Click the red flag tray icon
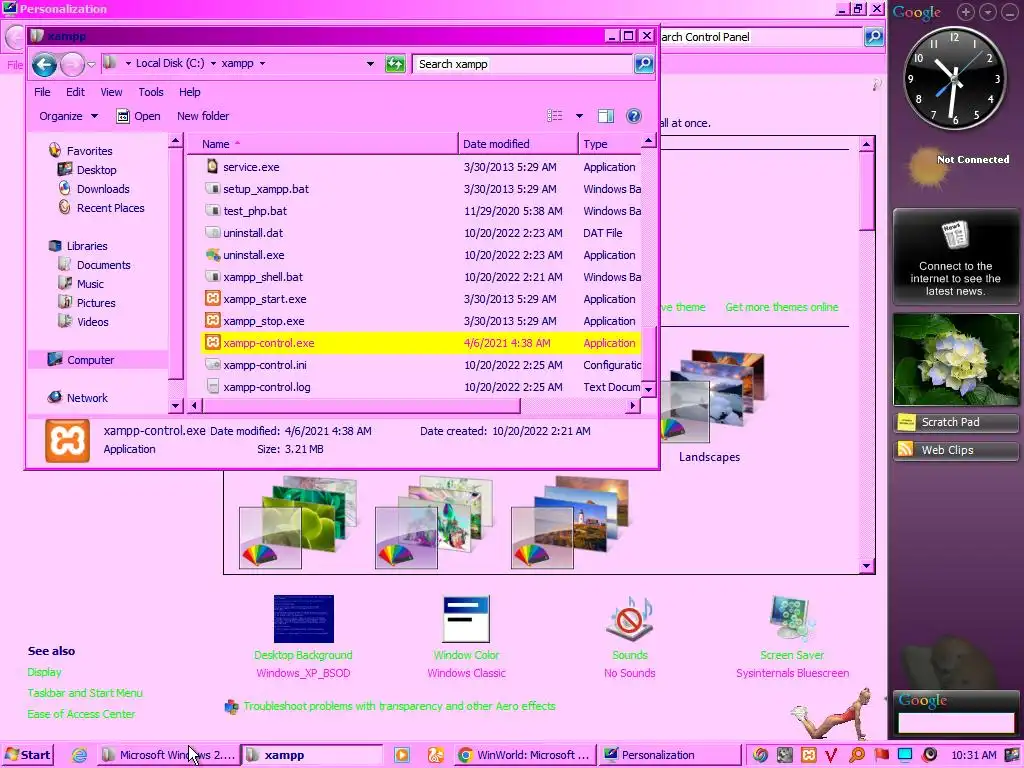 (x=881, y=755)
